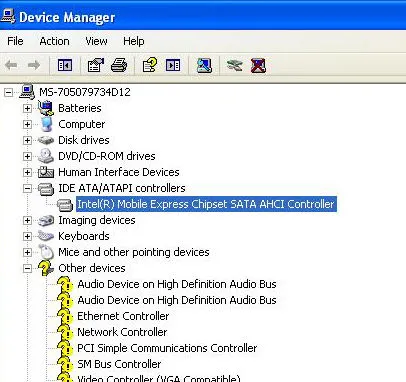Toggle the console tree pane toolbar icon
406x382 pixels.
65,65
